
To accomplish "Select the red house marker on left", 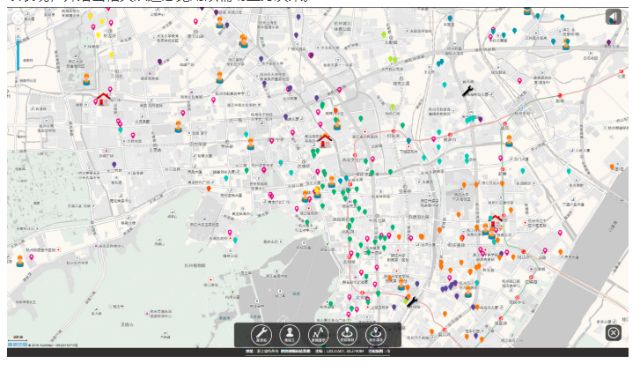I will tap(103, 99).
